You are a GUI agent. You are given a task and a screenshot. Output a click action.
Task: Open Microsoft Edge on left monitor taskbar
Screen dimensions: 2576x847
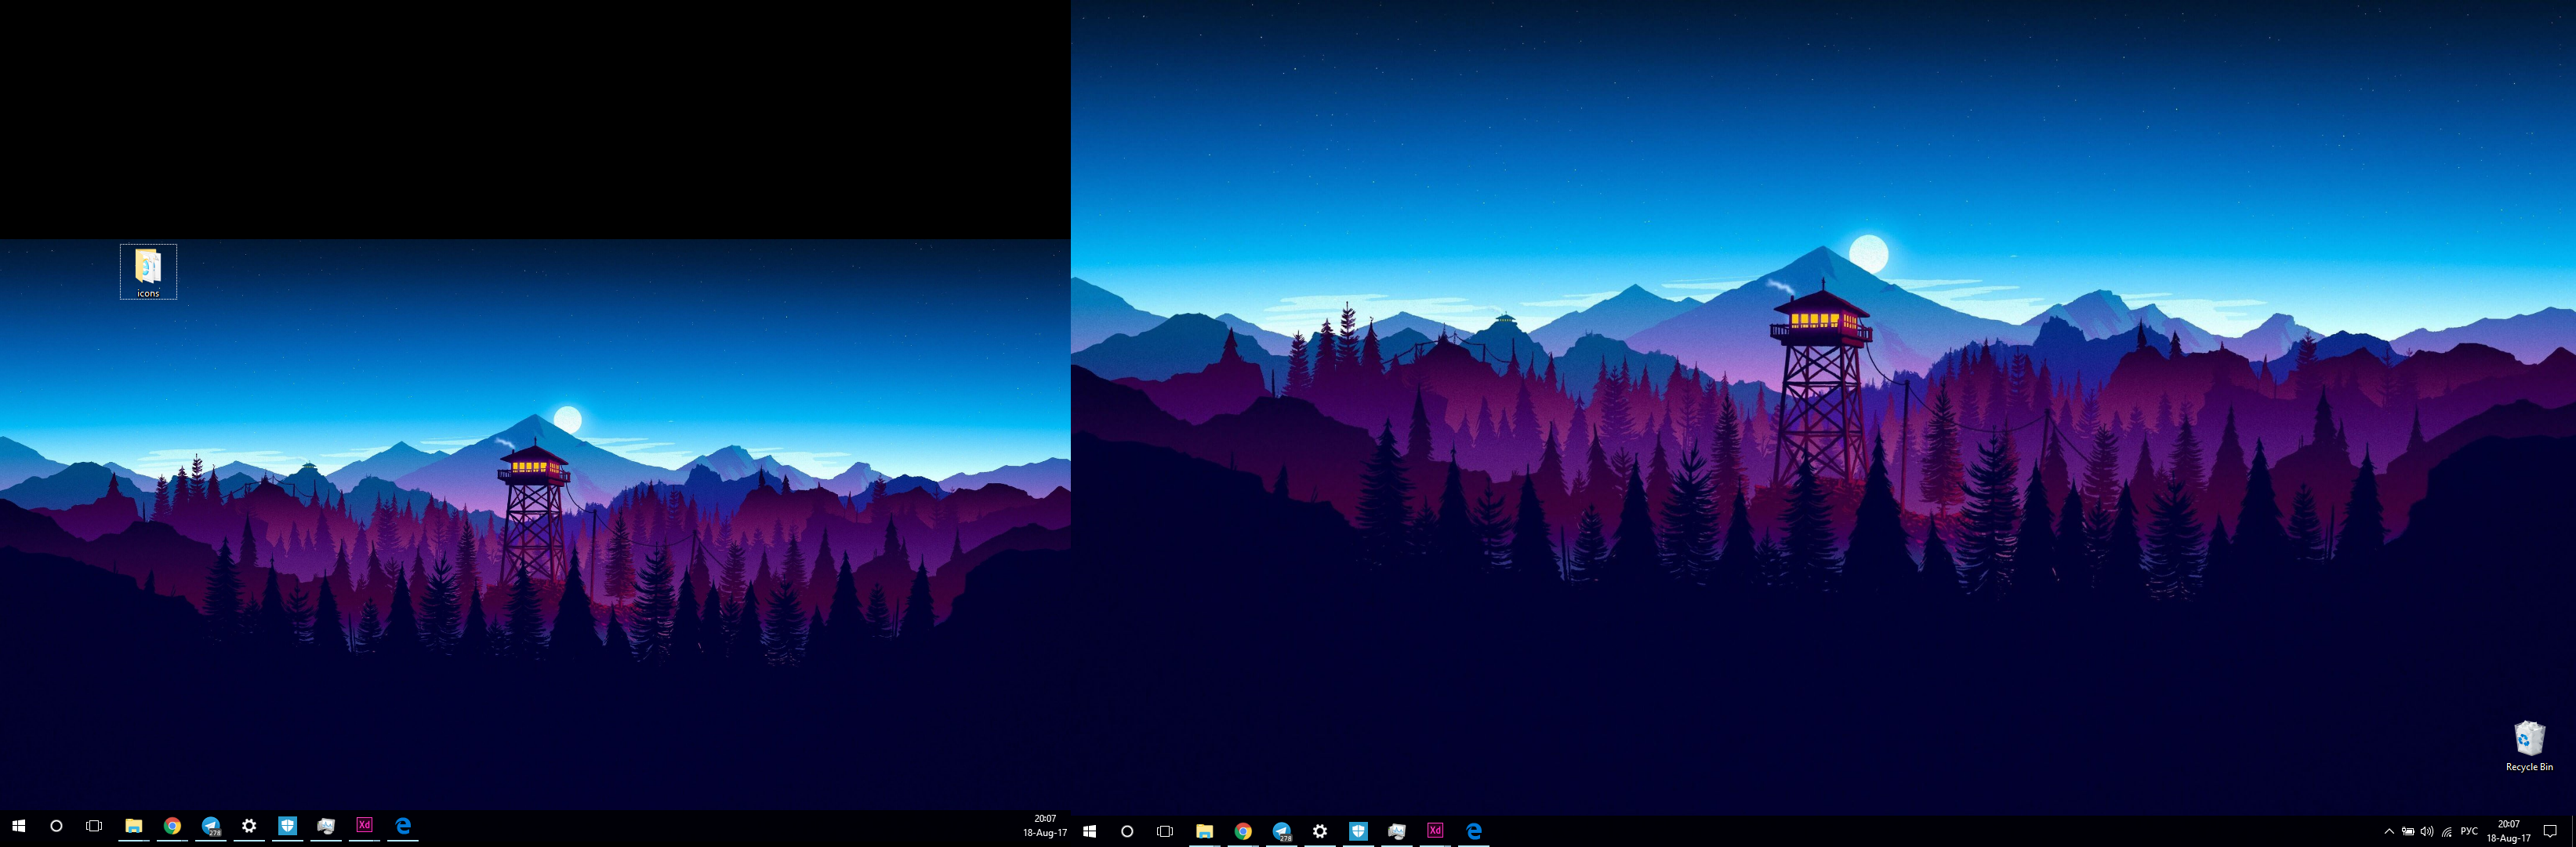point(403,826)
